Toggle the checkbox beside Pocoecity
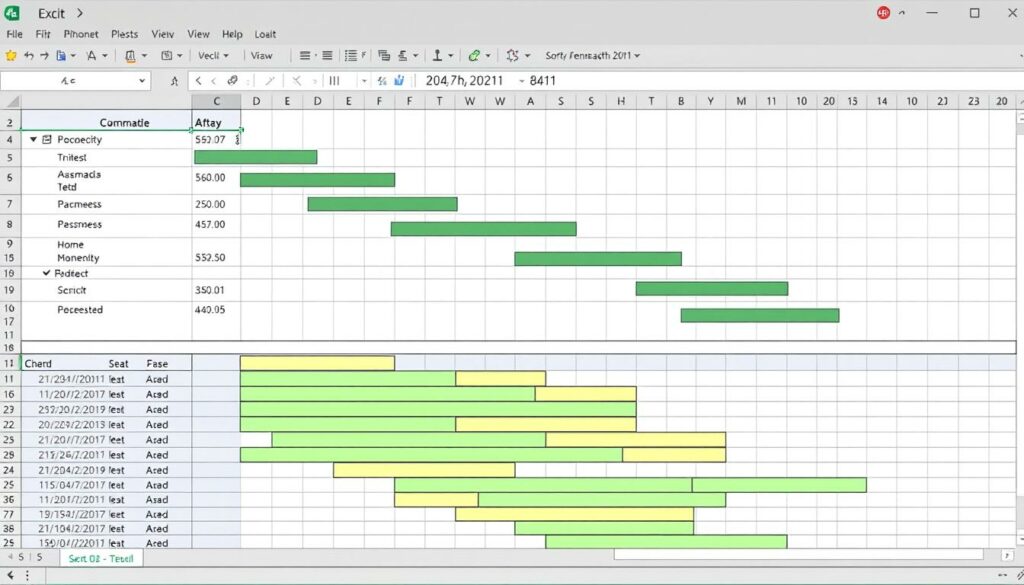 (x=46, y=139)
